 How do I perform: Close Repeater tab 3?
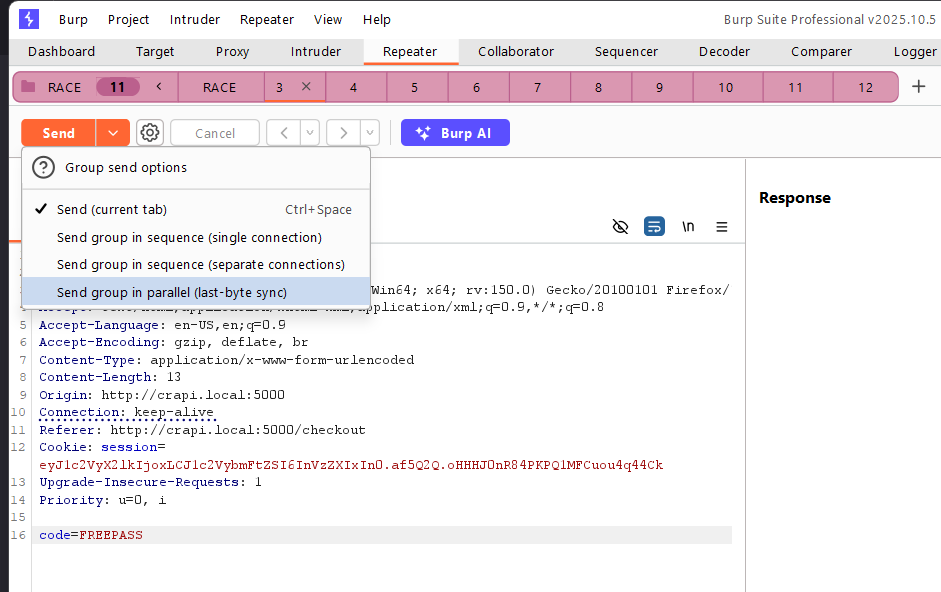pos(306,86)
